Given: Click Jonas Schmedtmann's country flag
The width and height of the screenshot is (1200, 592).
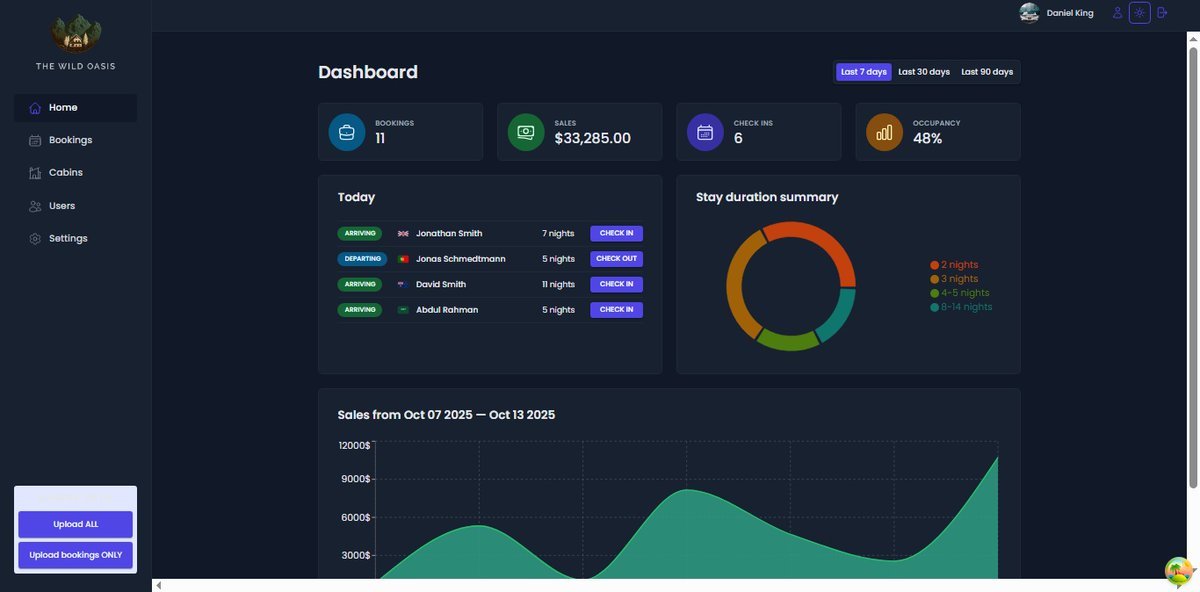Looking at the screenshot, I should 403,259.
